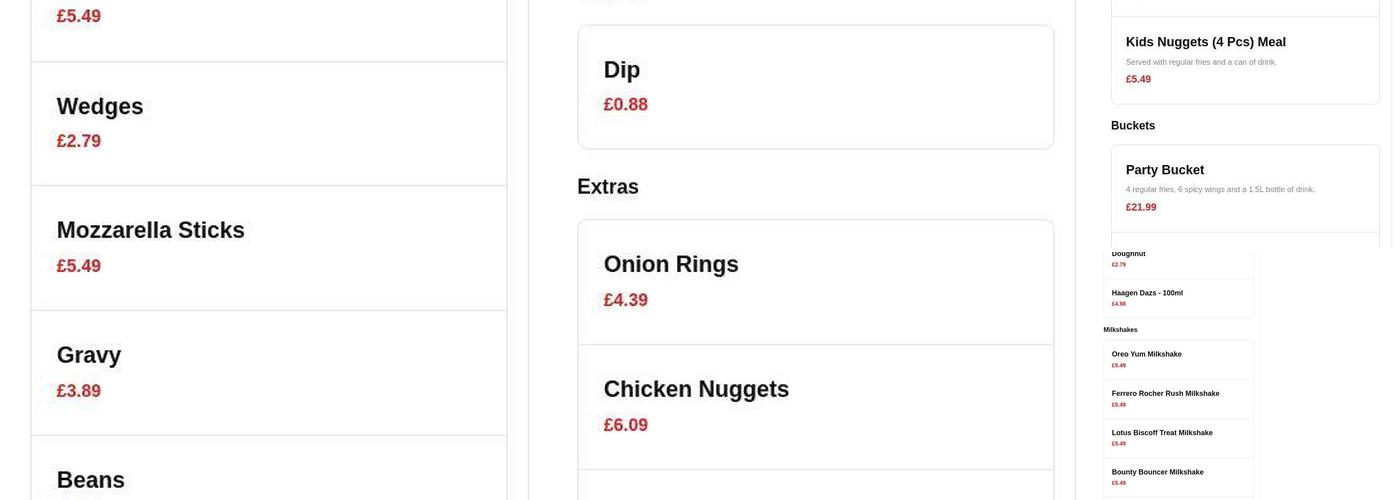Click the Milkshakes category heading
This screenshot has width=1400, height=500.
[1120, 330]
